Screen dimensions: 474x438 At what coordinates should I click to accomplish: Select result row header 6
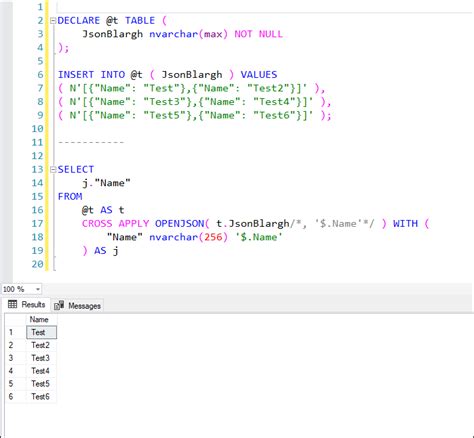coord(15,397)
